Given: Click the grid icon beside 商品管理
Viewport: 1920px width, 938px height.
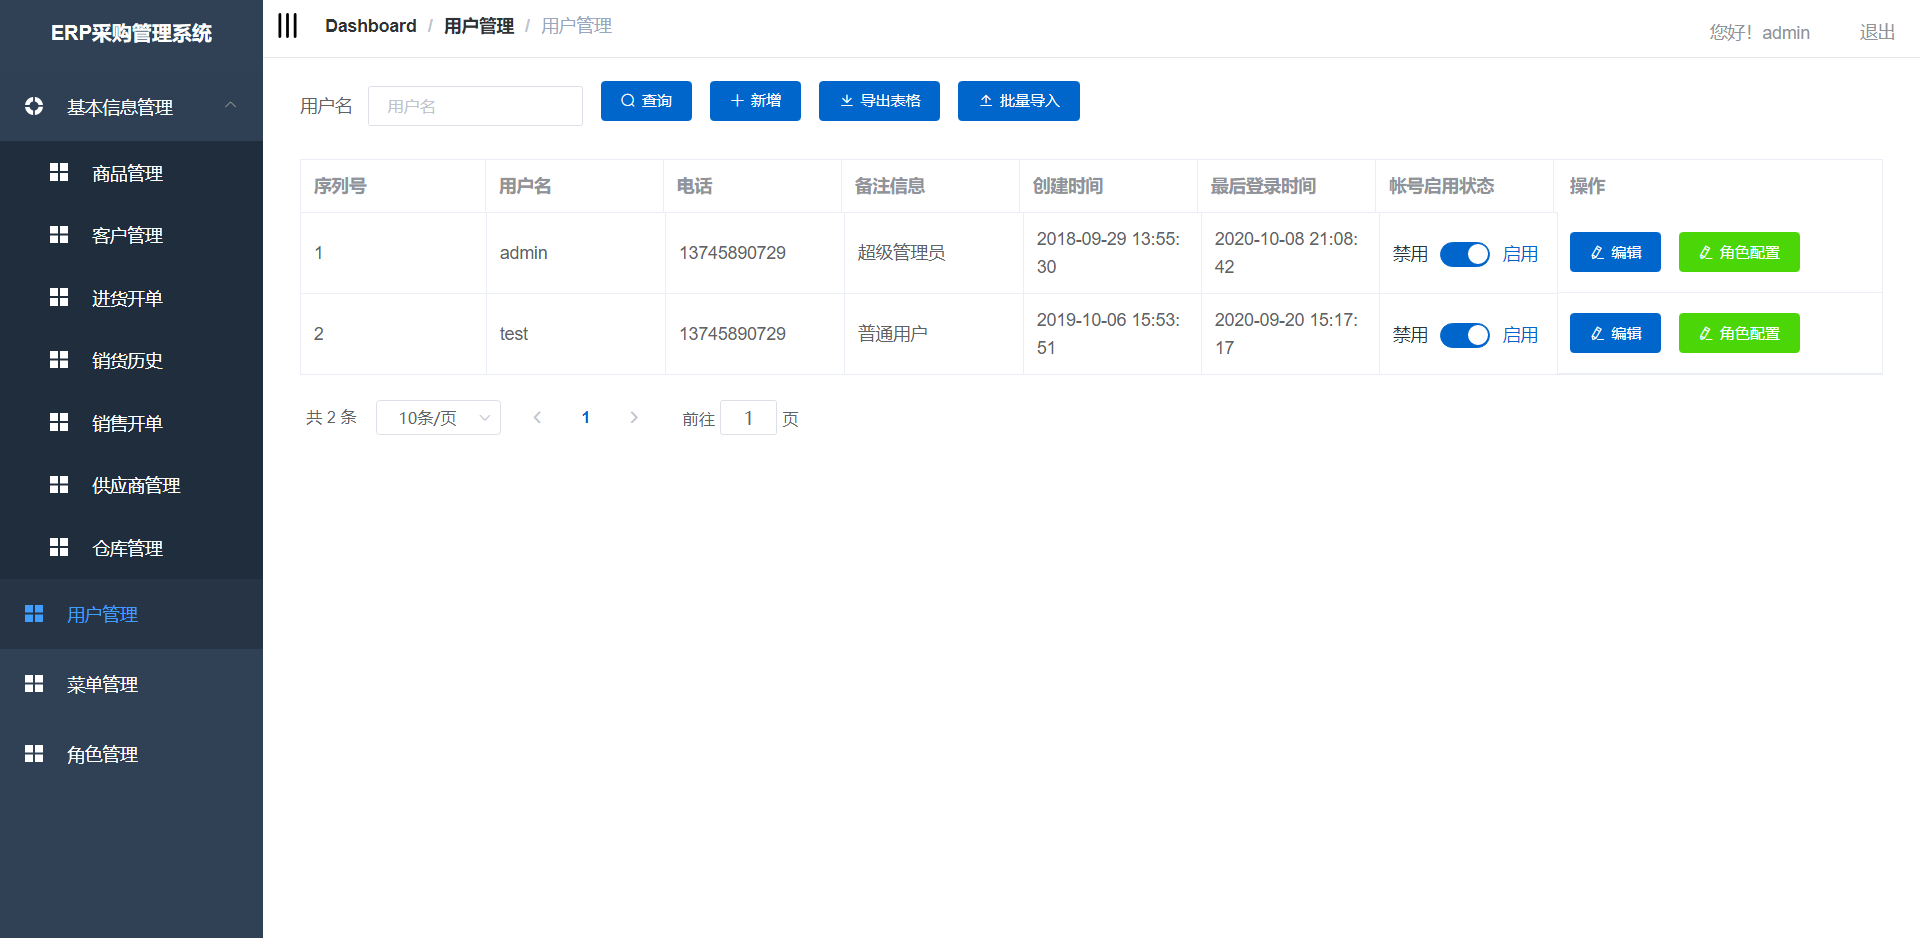Looking at the screenshot, I should click(x=59, y=172).
